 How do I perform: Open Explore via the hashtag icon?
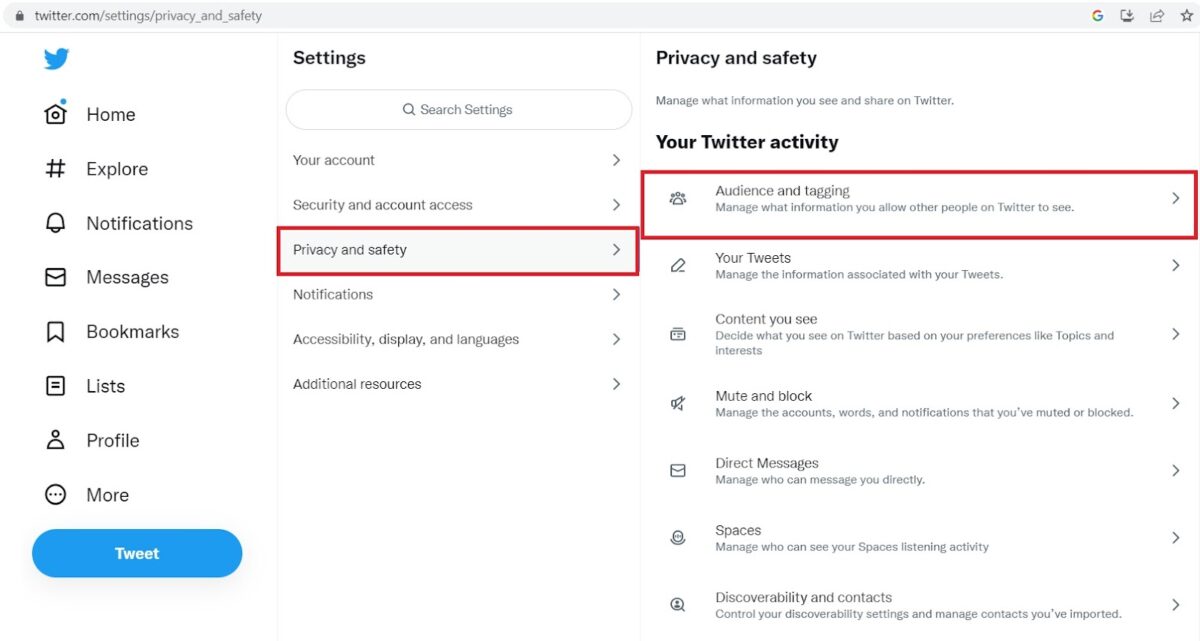56,169
